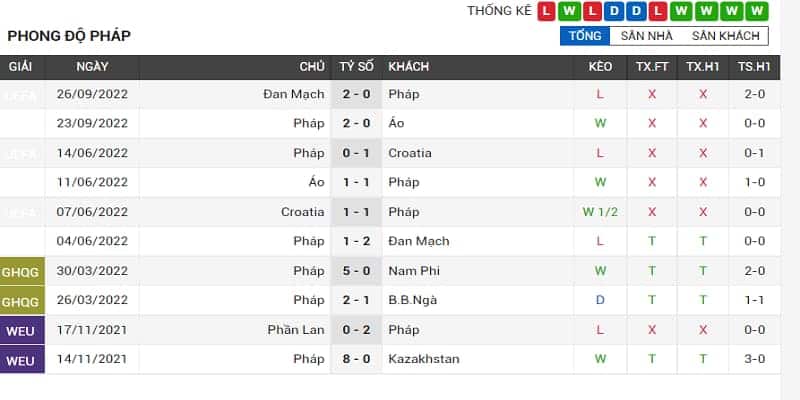Viewport: 800px width, 400px height.
Task: Click the first red L badge in Thống Kê
Action: coord(546,11)
